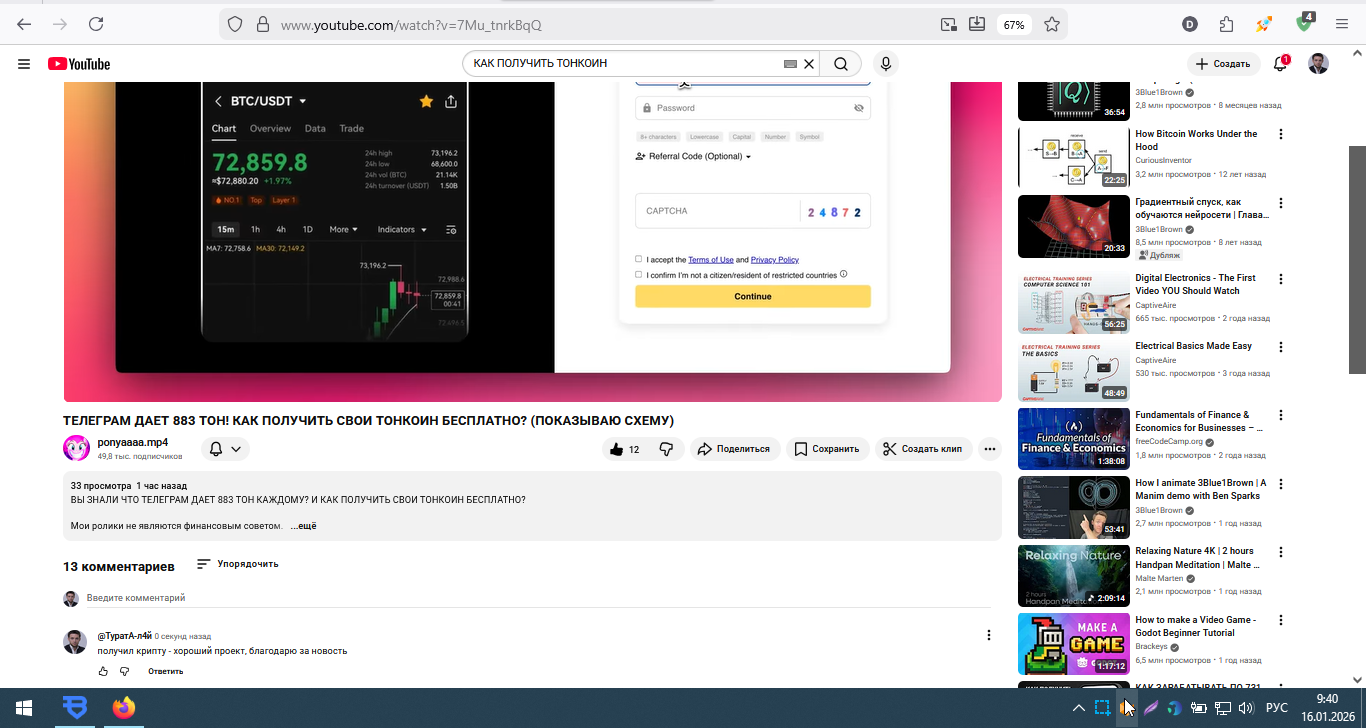Open the Градиентный спуск video thumbnail
Image resolution: width=1366 pixels, height=728 pixels.
tap(1074, 226)
